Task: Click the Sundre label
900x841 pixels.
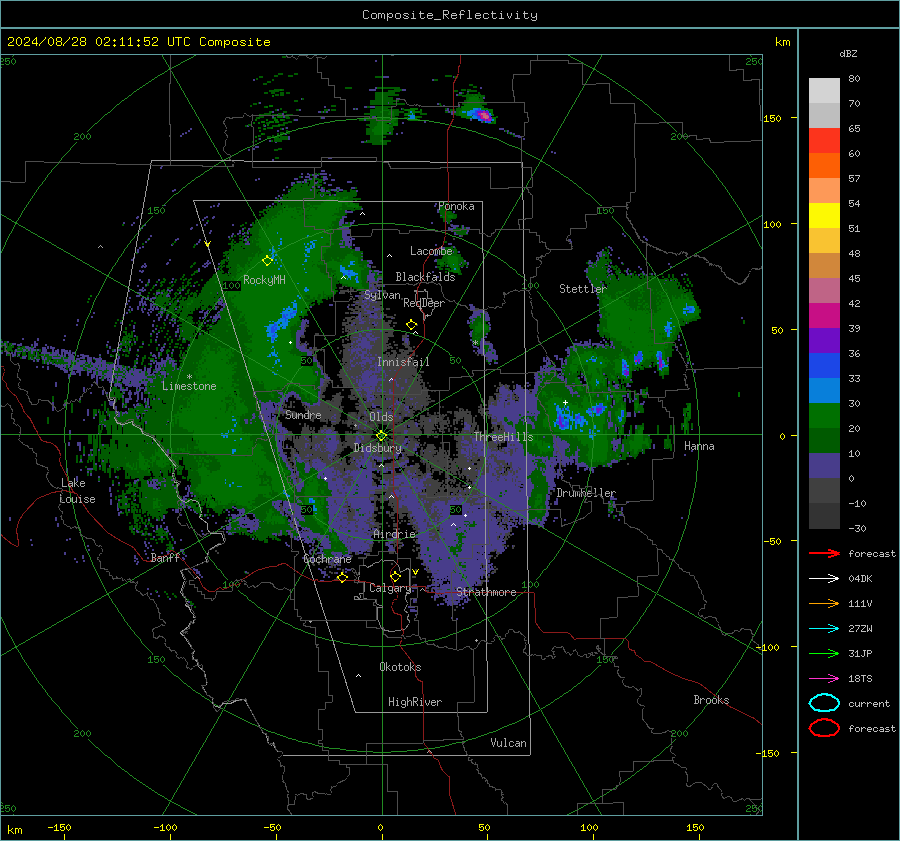Action: (x=303, y=415)
